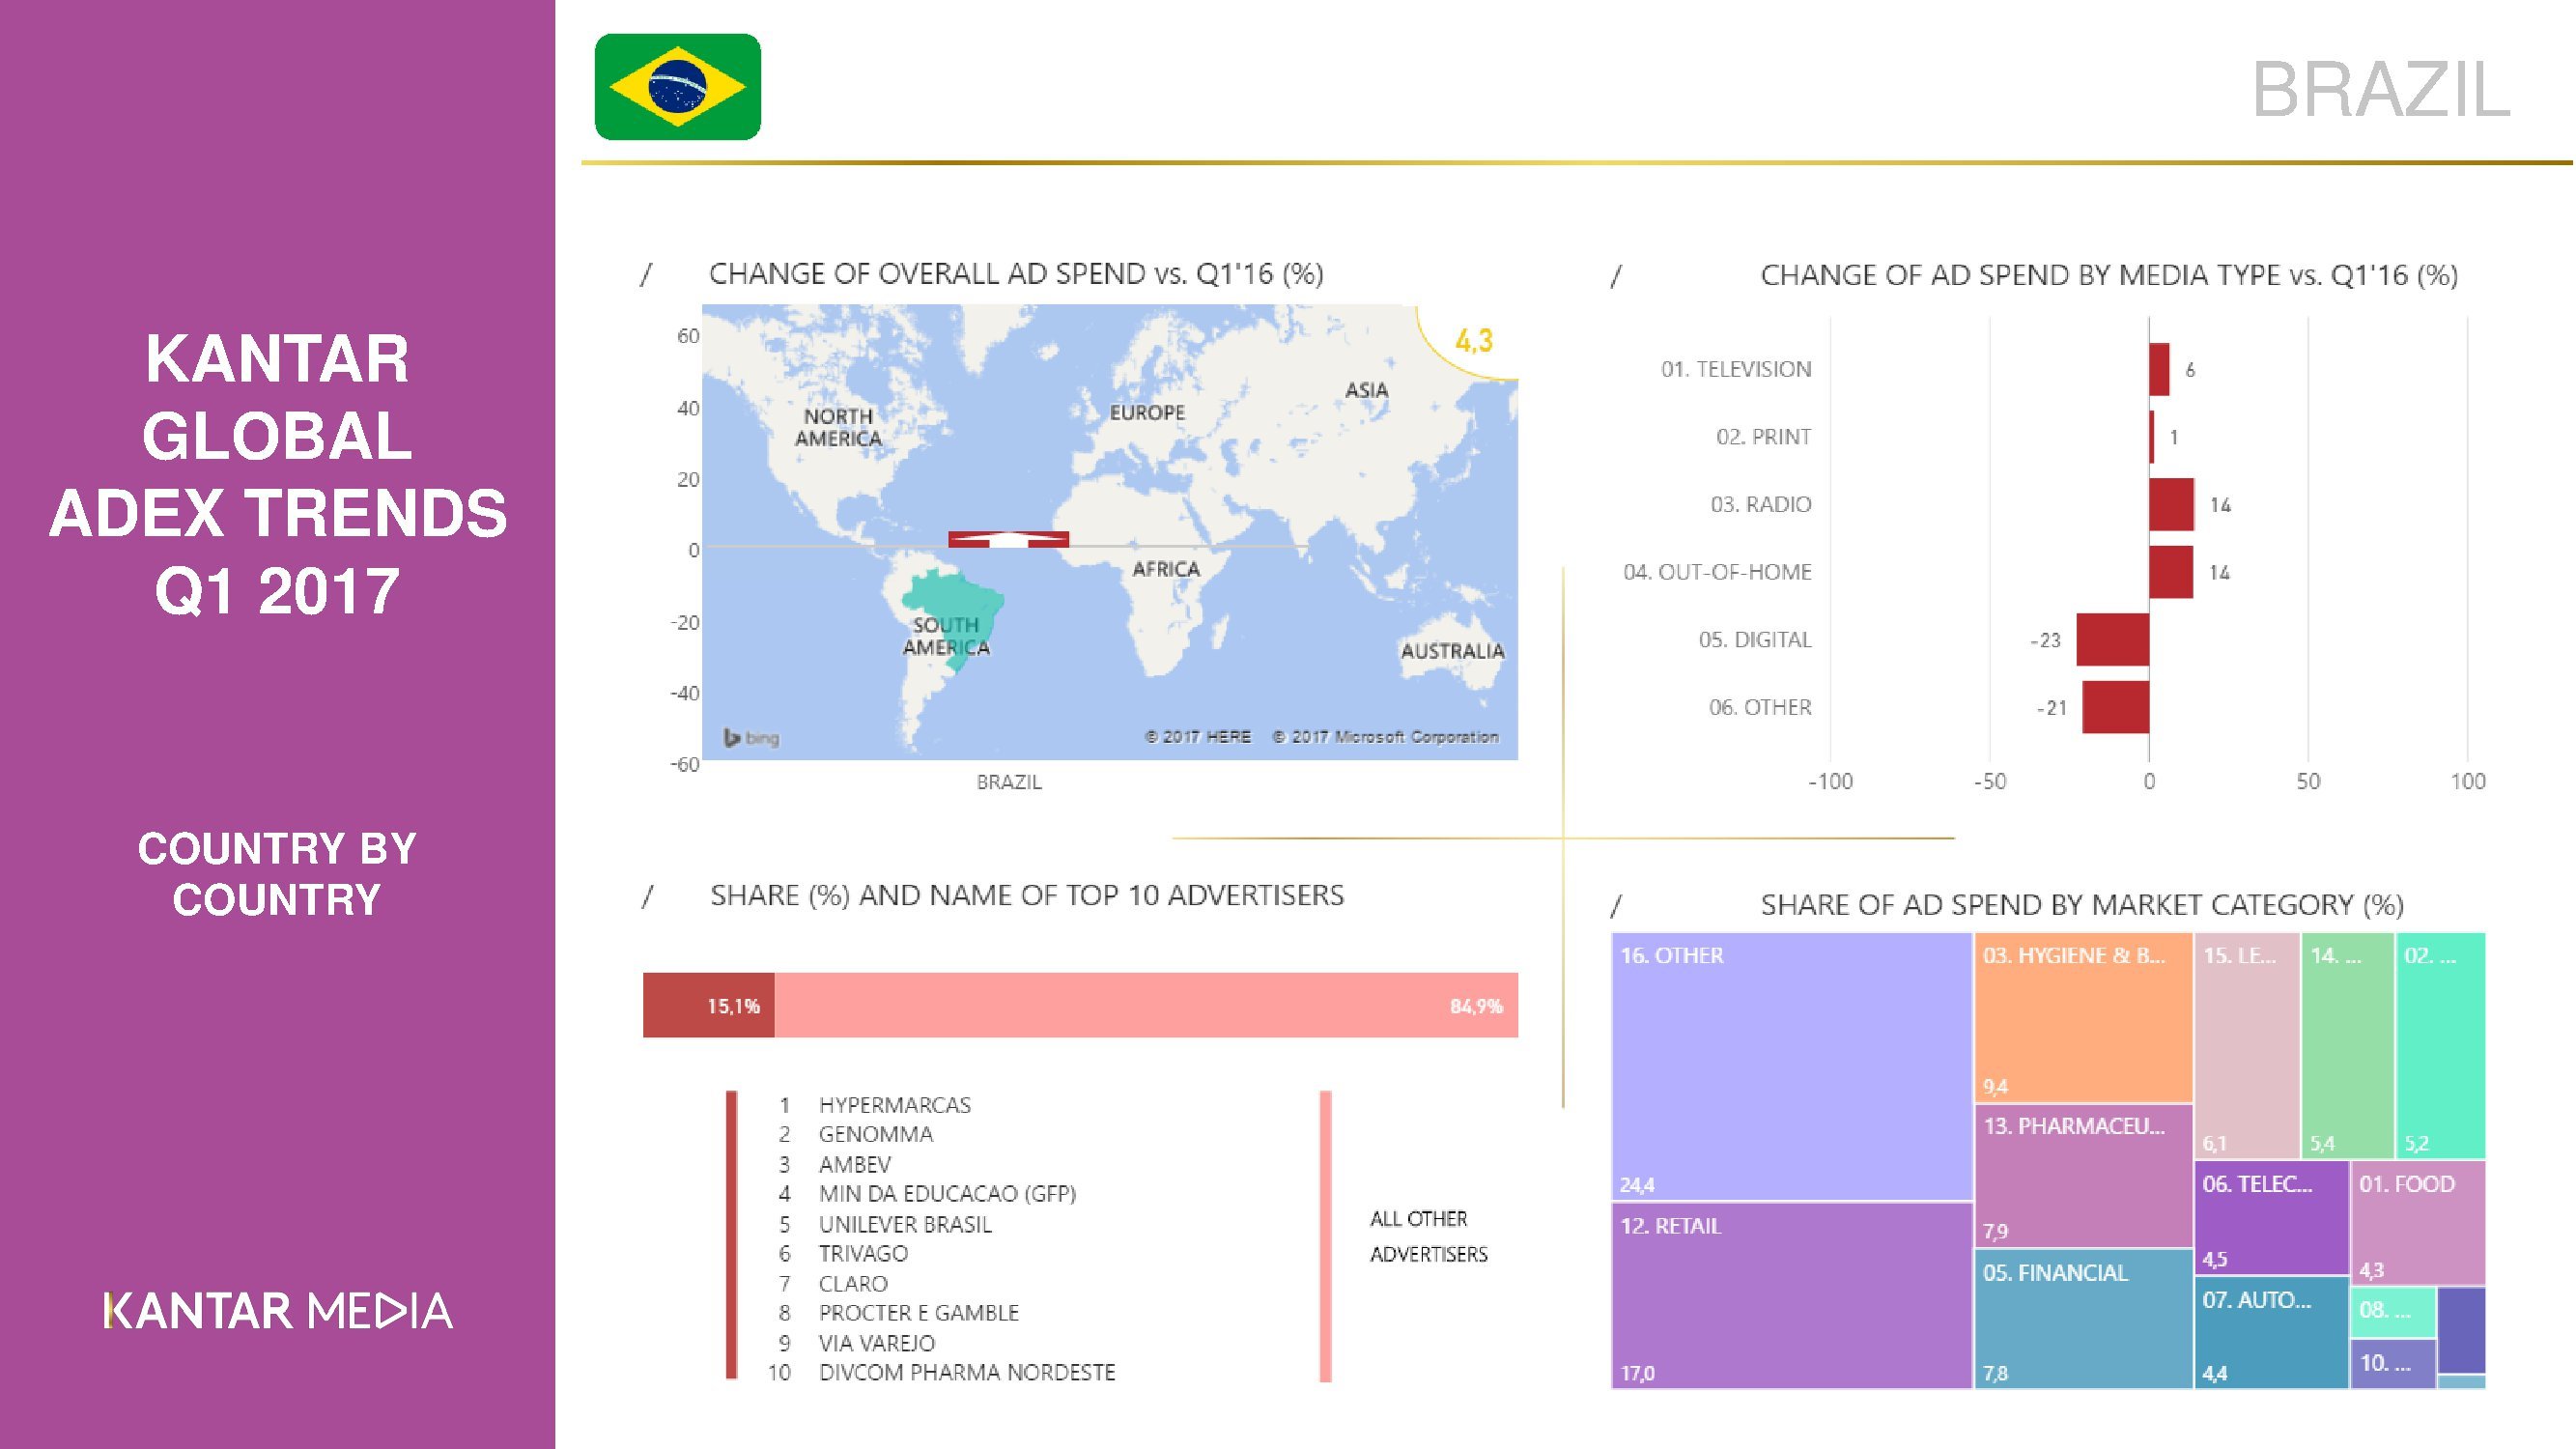This screenshot has width=2576, height=1449.
Task: Click the ASIA map label
Action: click(x=1366, y=390)
